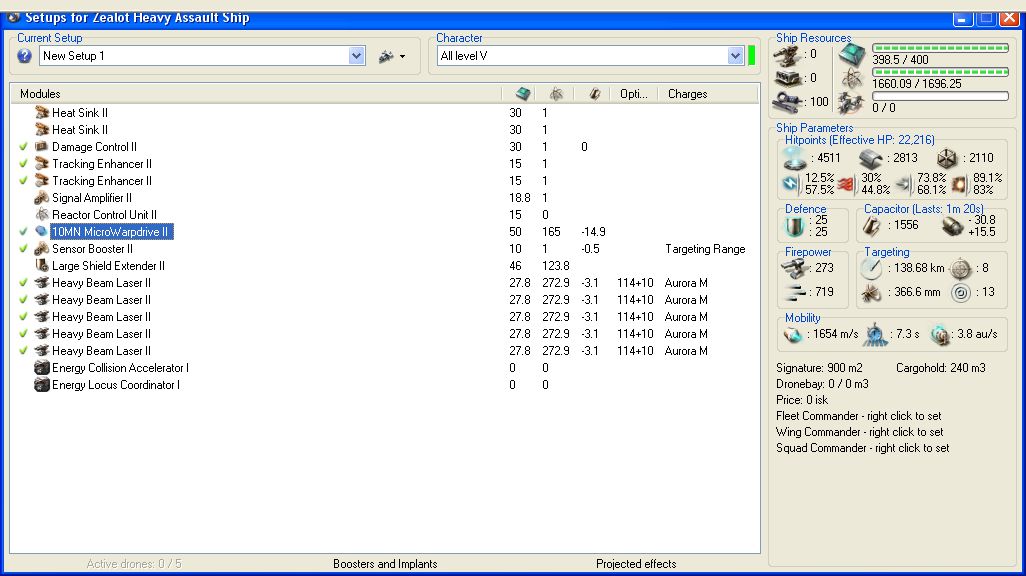This screenshot has width=1026, height=576.
Task: Click the CPU usage progress bar
Action: coord(940,48)
